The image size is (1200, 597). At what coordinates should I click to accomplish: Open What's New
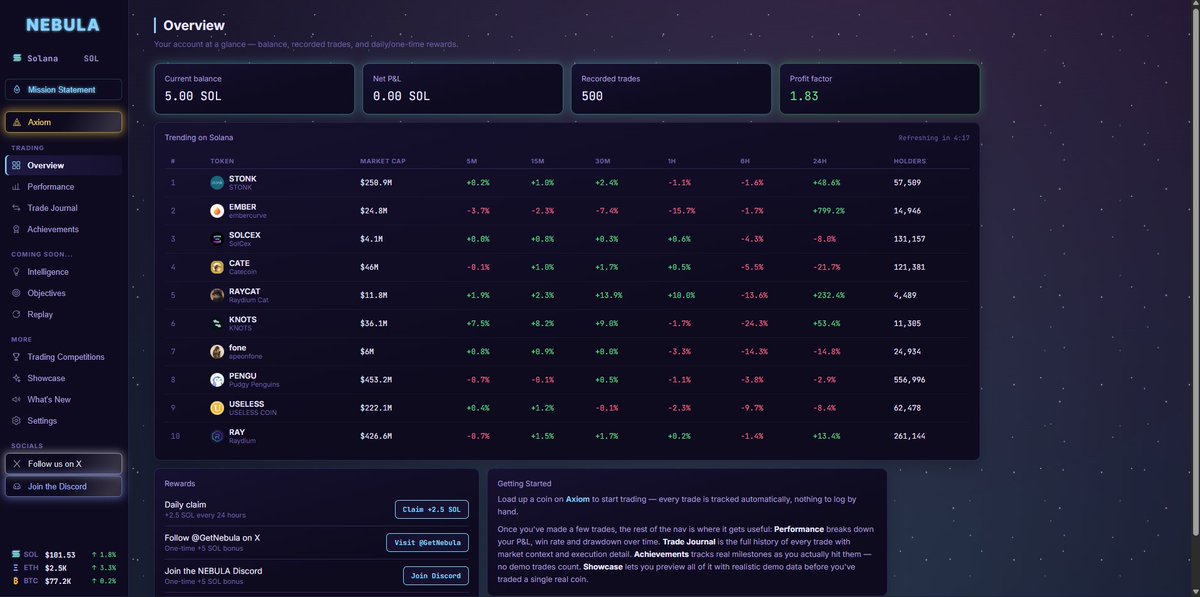click(x=63, y=399)
